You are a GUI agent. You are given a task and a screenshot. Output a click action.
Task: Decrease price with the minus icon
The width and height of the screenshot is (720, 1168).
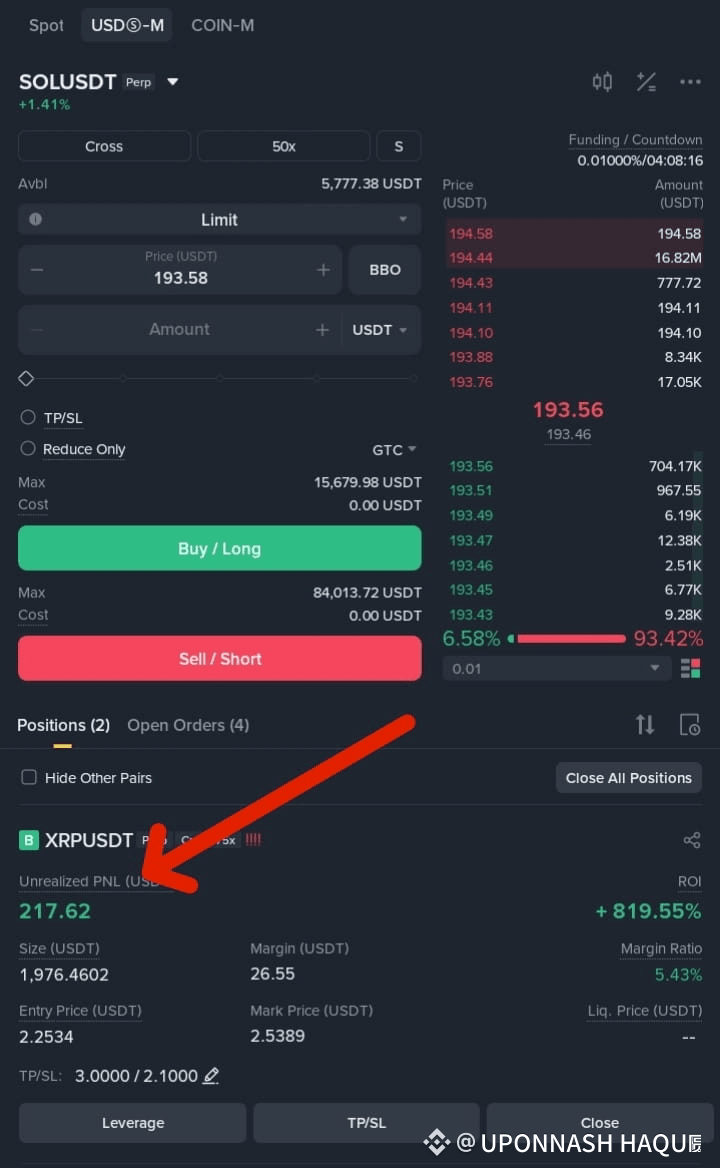(37, 270)
